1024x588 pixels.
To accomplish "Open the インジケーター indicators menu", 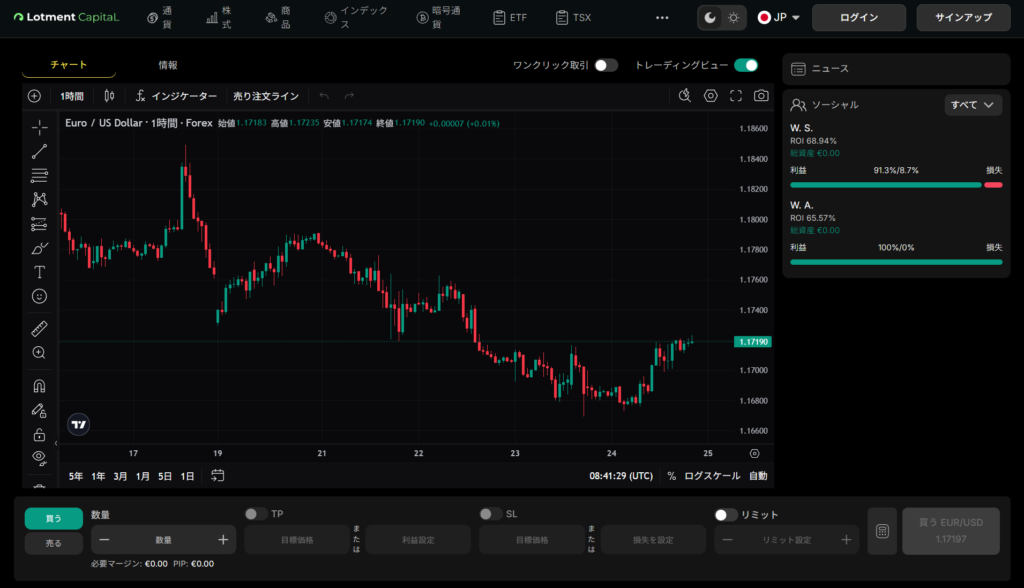I will [x=176, y=96].
